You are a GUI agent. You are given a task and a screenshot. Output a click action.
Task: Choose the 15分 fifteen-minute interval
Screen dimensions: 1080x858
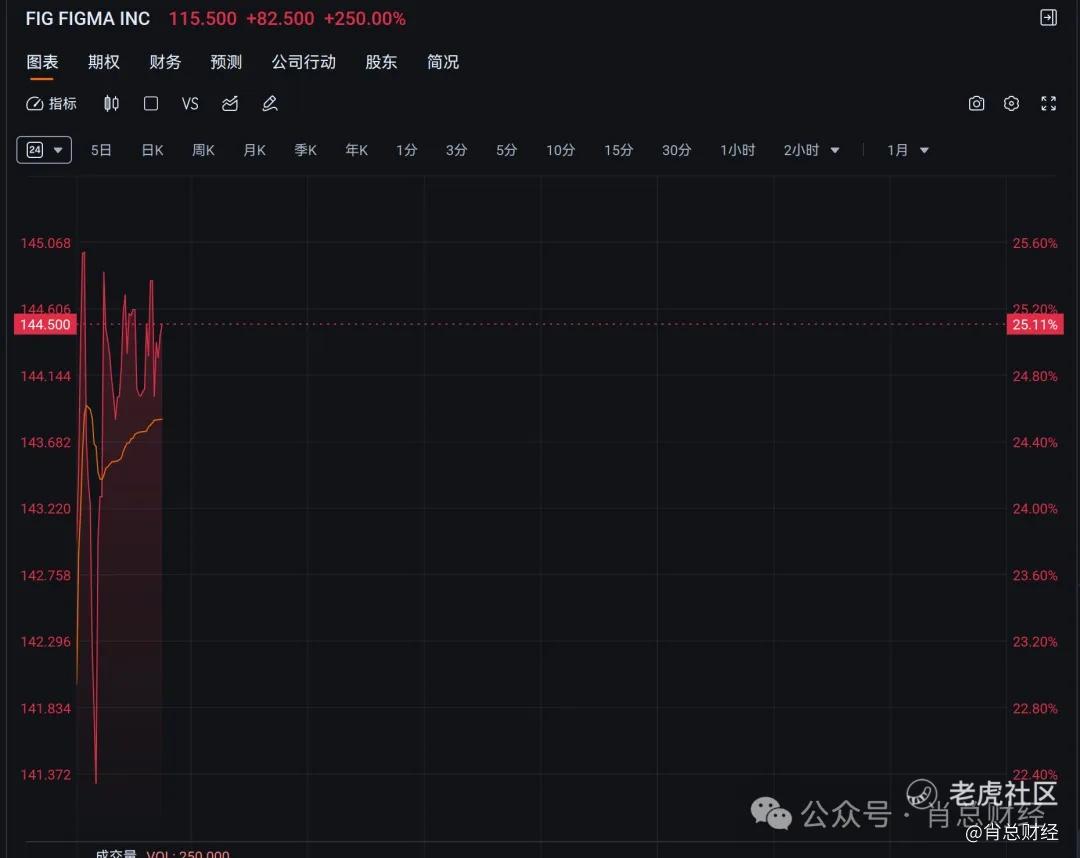coord(618,150)
